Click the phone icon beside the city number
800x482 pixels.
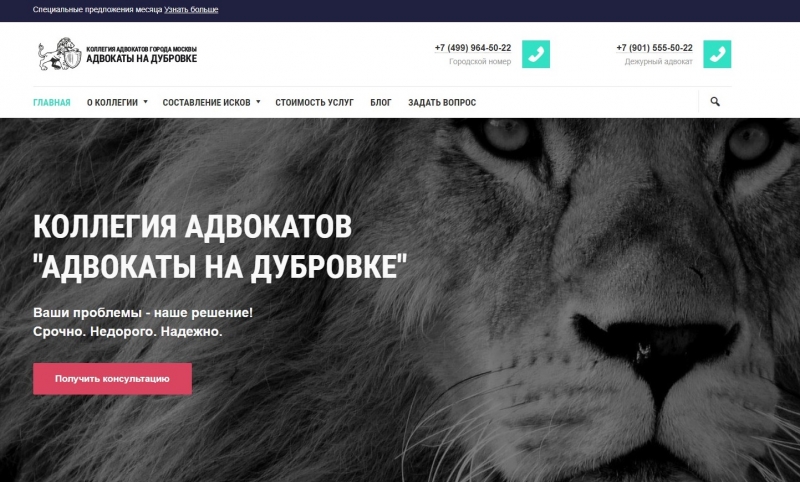coord(536,54)
